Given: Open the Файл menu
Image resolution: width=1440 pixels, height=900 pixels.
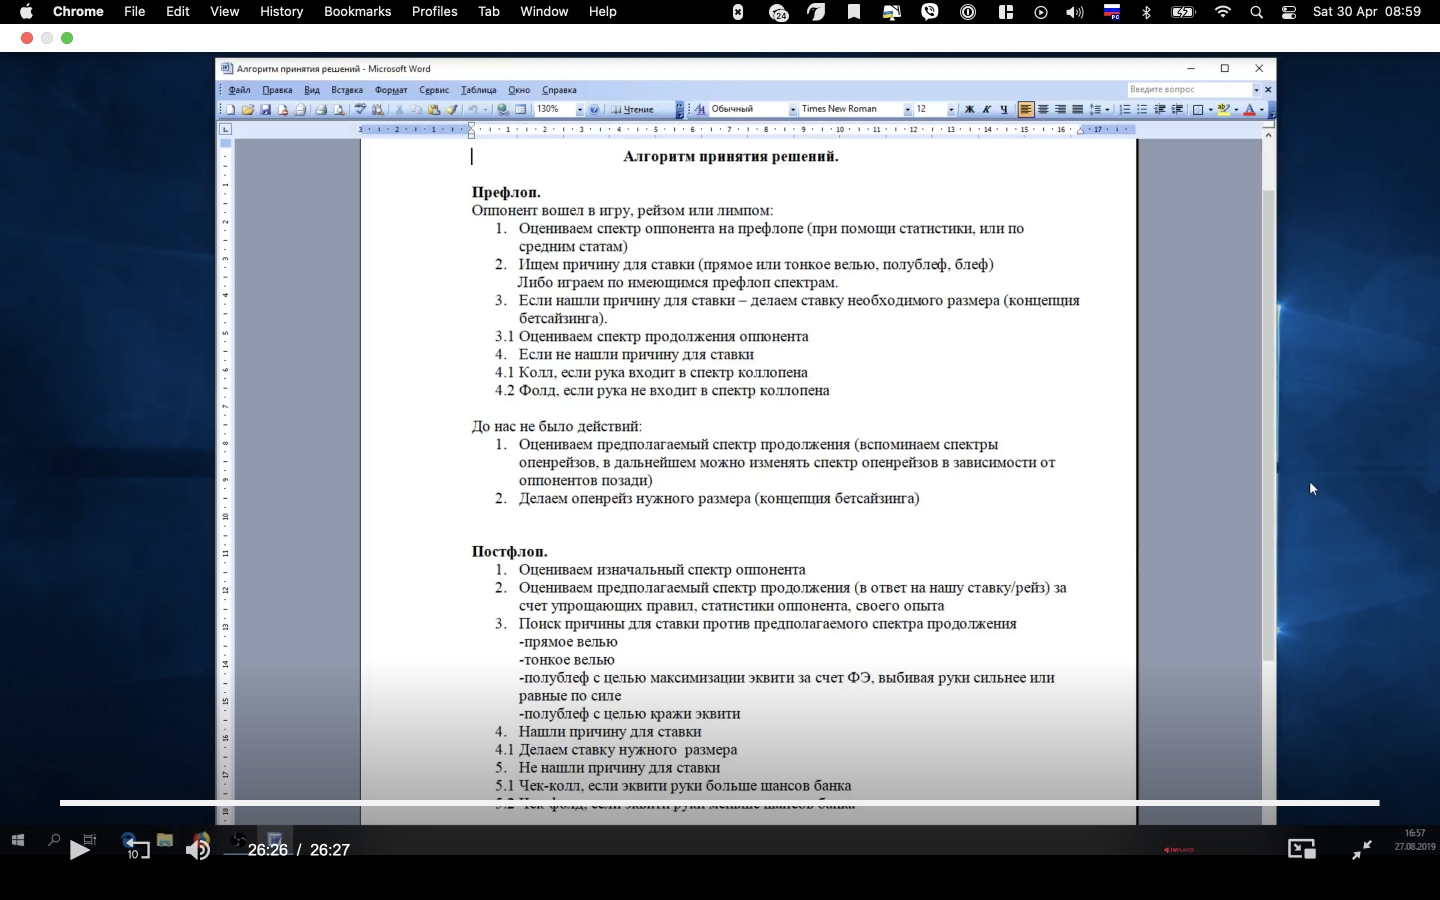Looking at the screenshot, I should (x=239, y=90).
